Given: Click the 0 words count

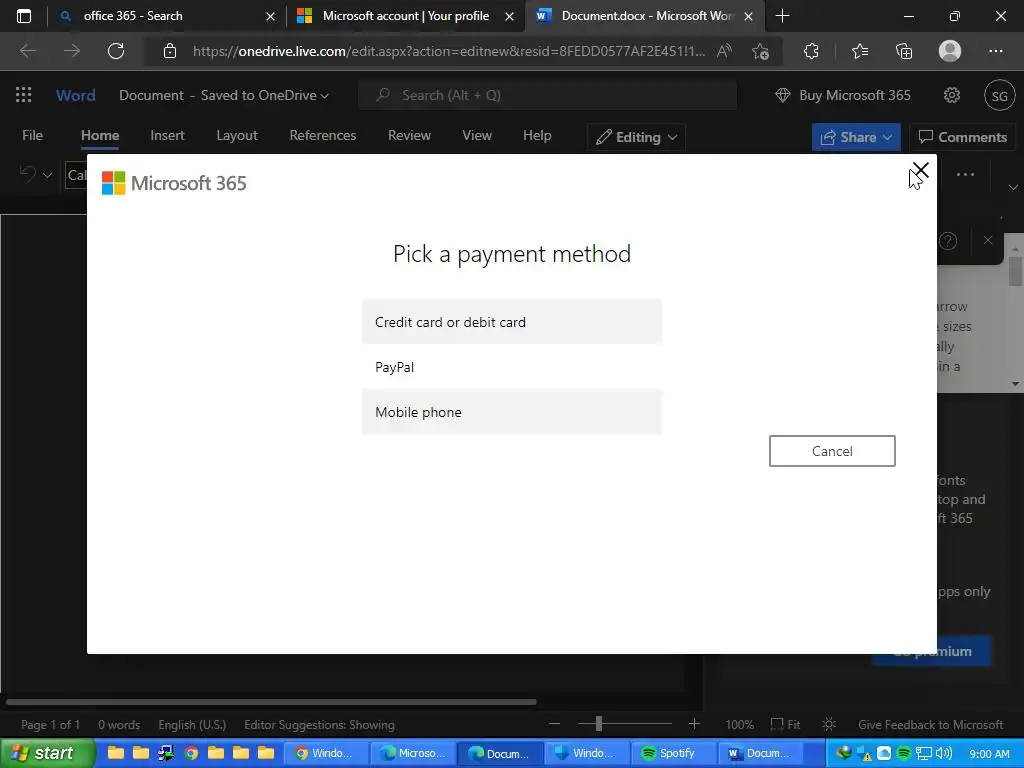Looking at the screenshot, I should coord(119,725).
